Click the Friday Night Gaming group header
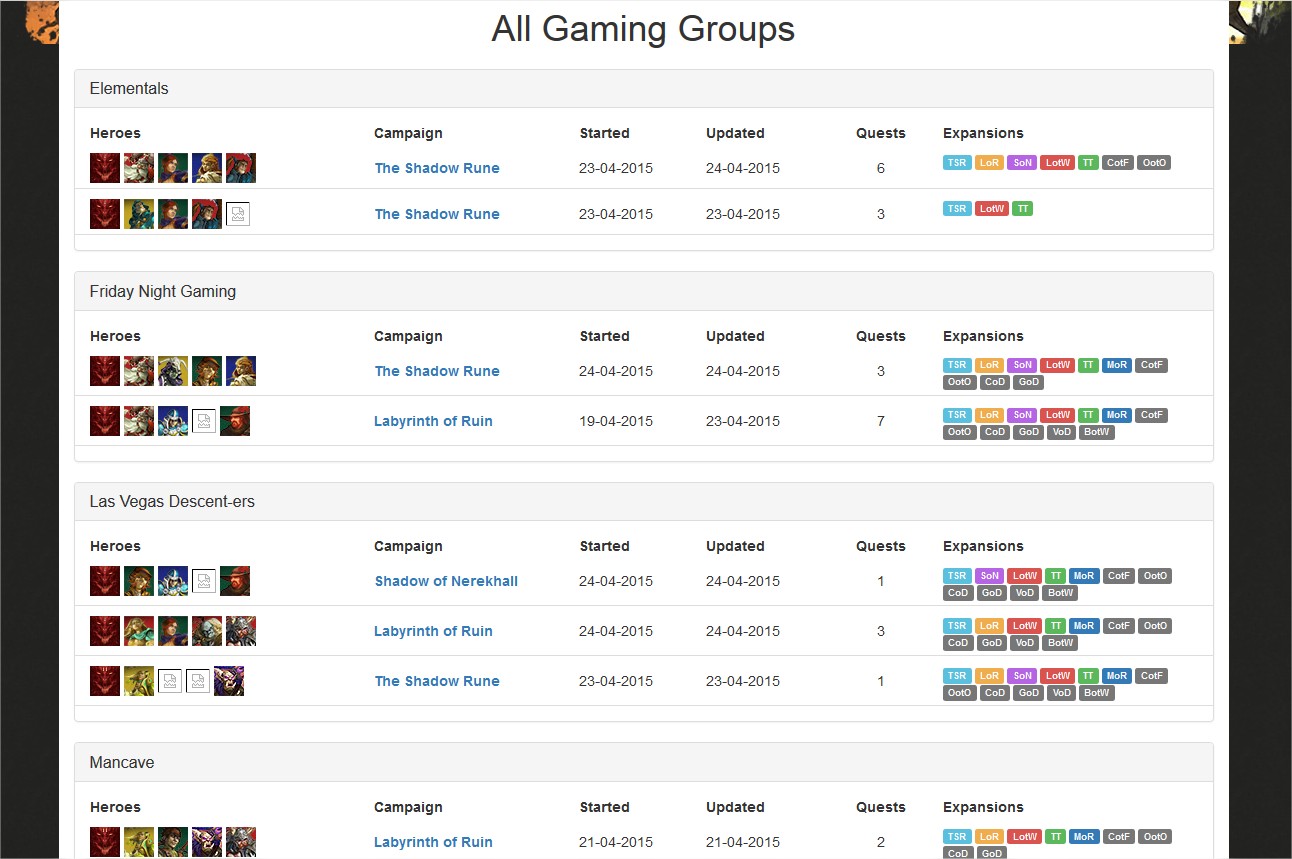 coord(163,291)
